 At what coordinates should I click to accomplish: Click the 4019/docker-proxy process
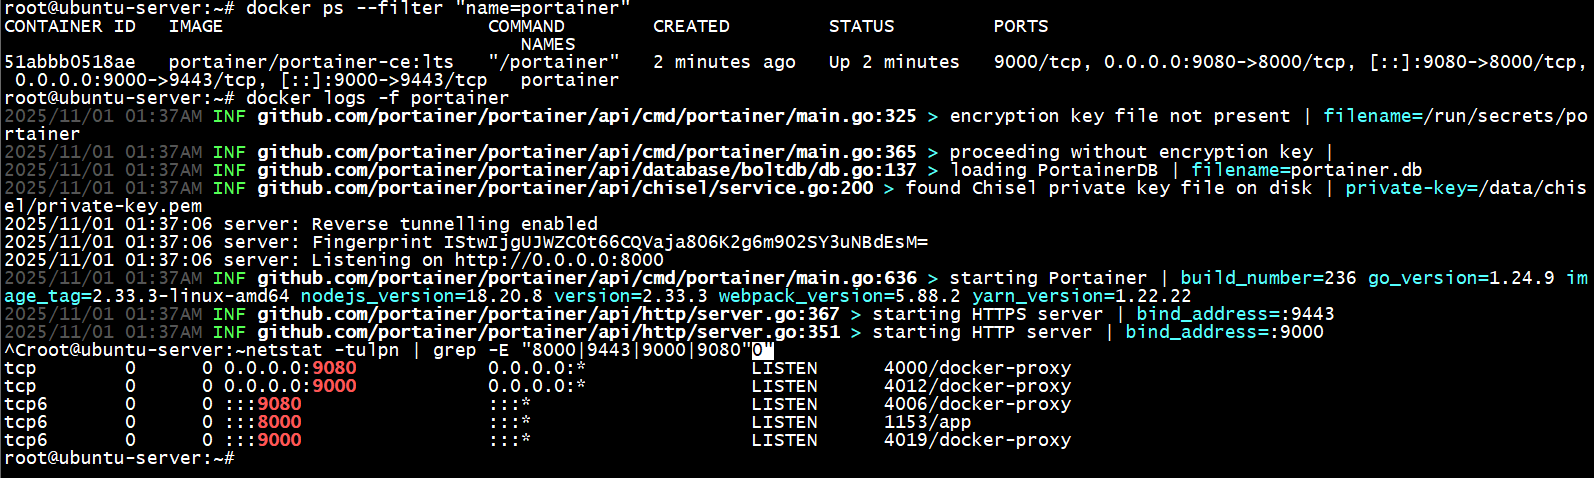click(977, 440)
